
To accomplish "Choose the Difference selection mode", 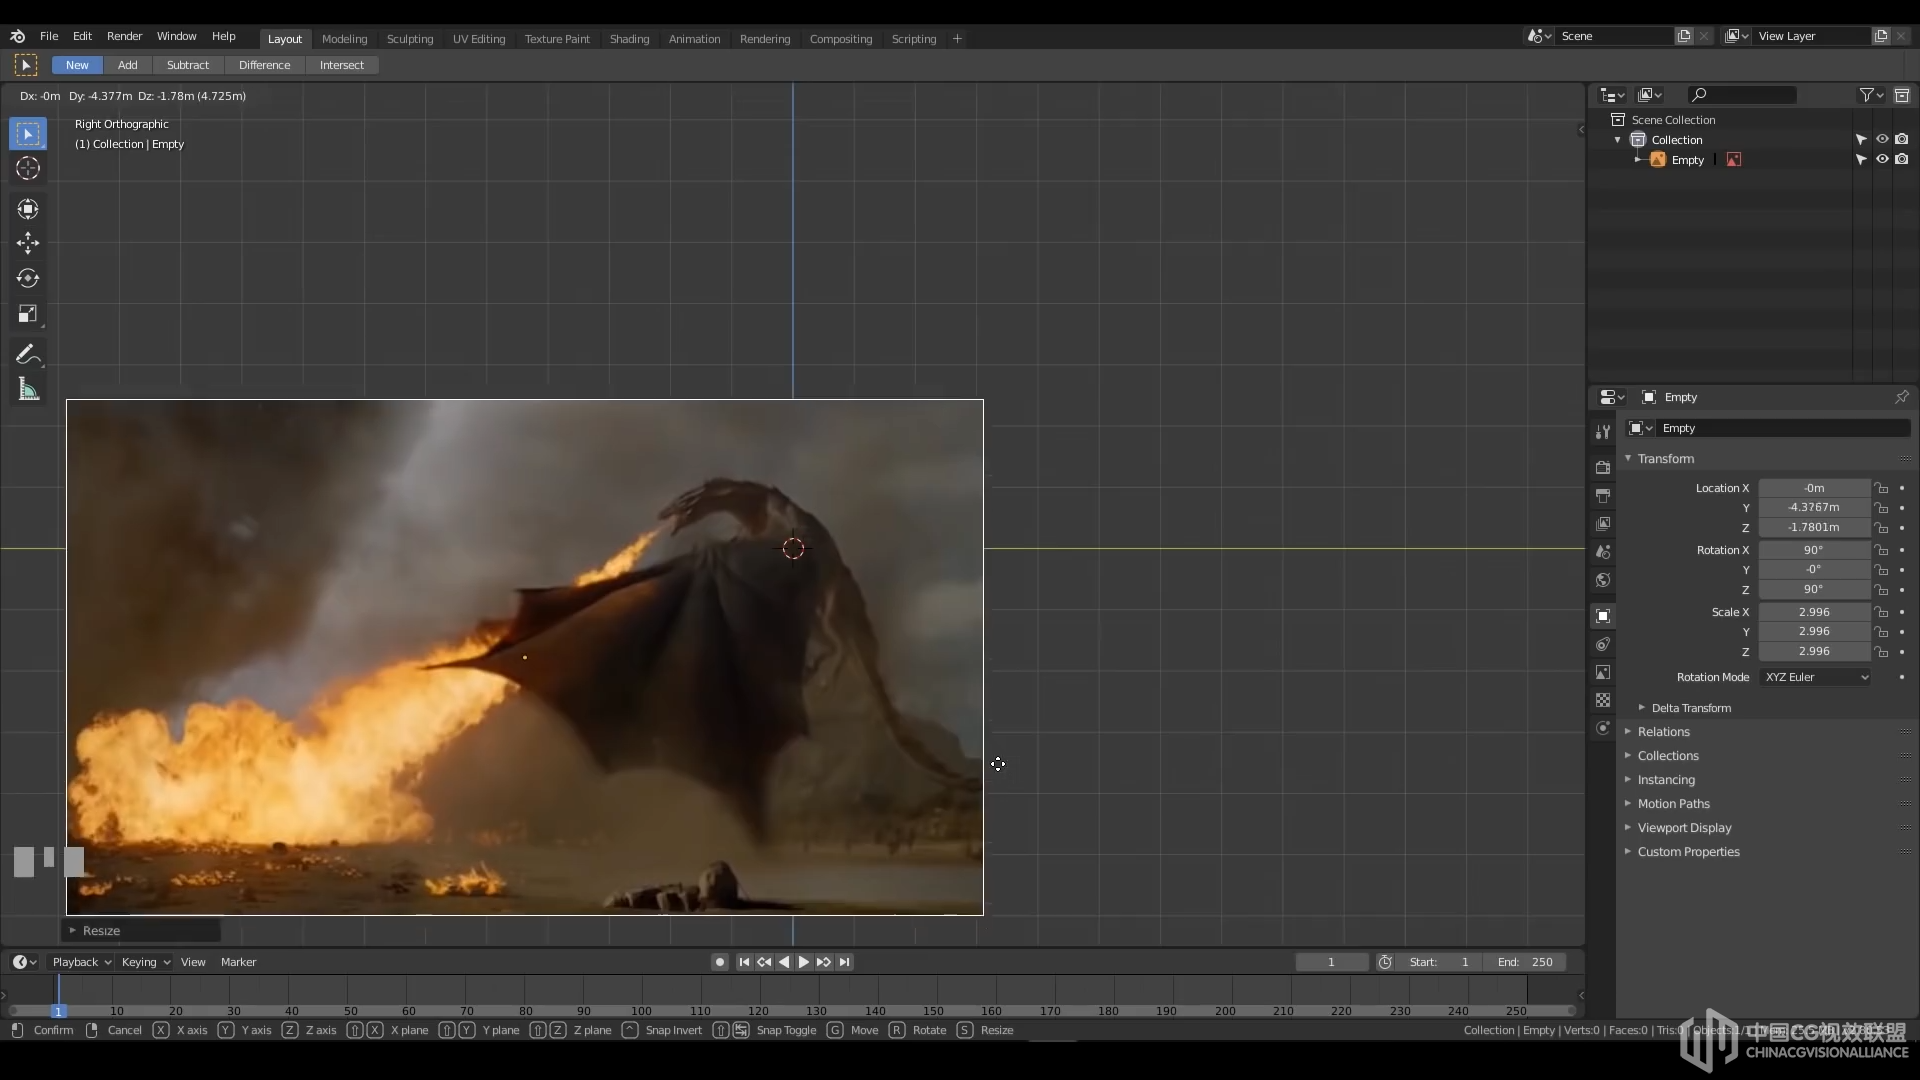I will click(264, 65).
